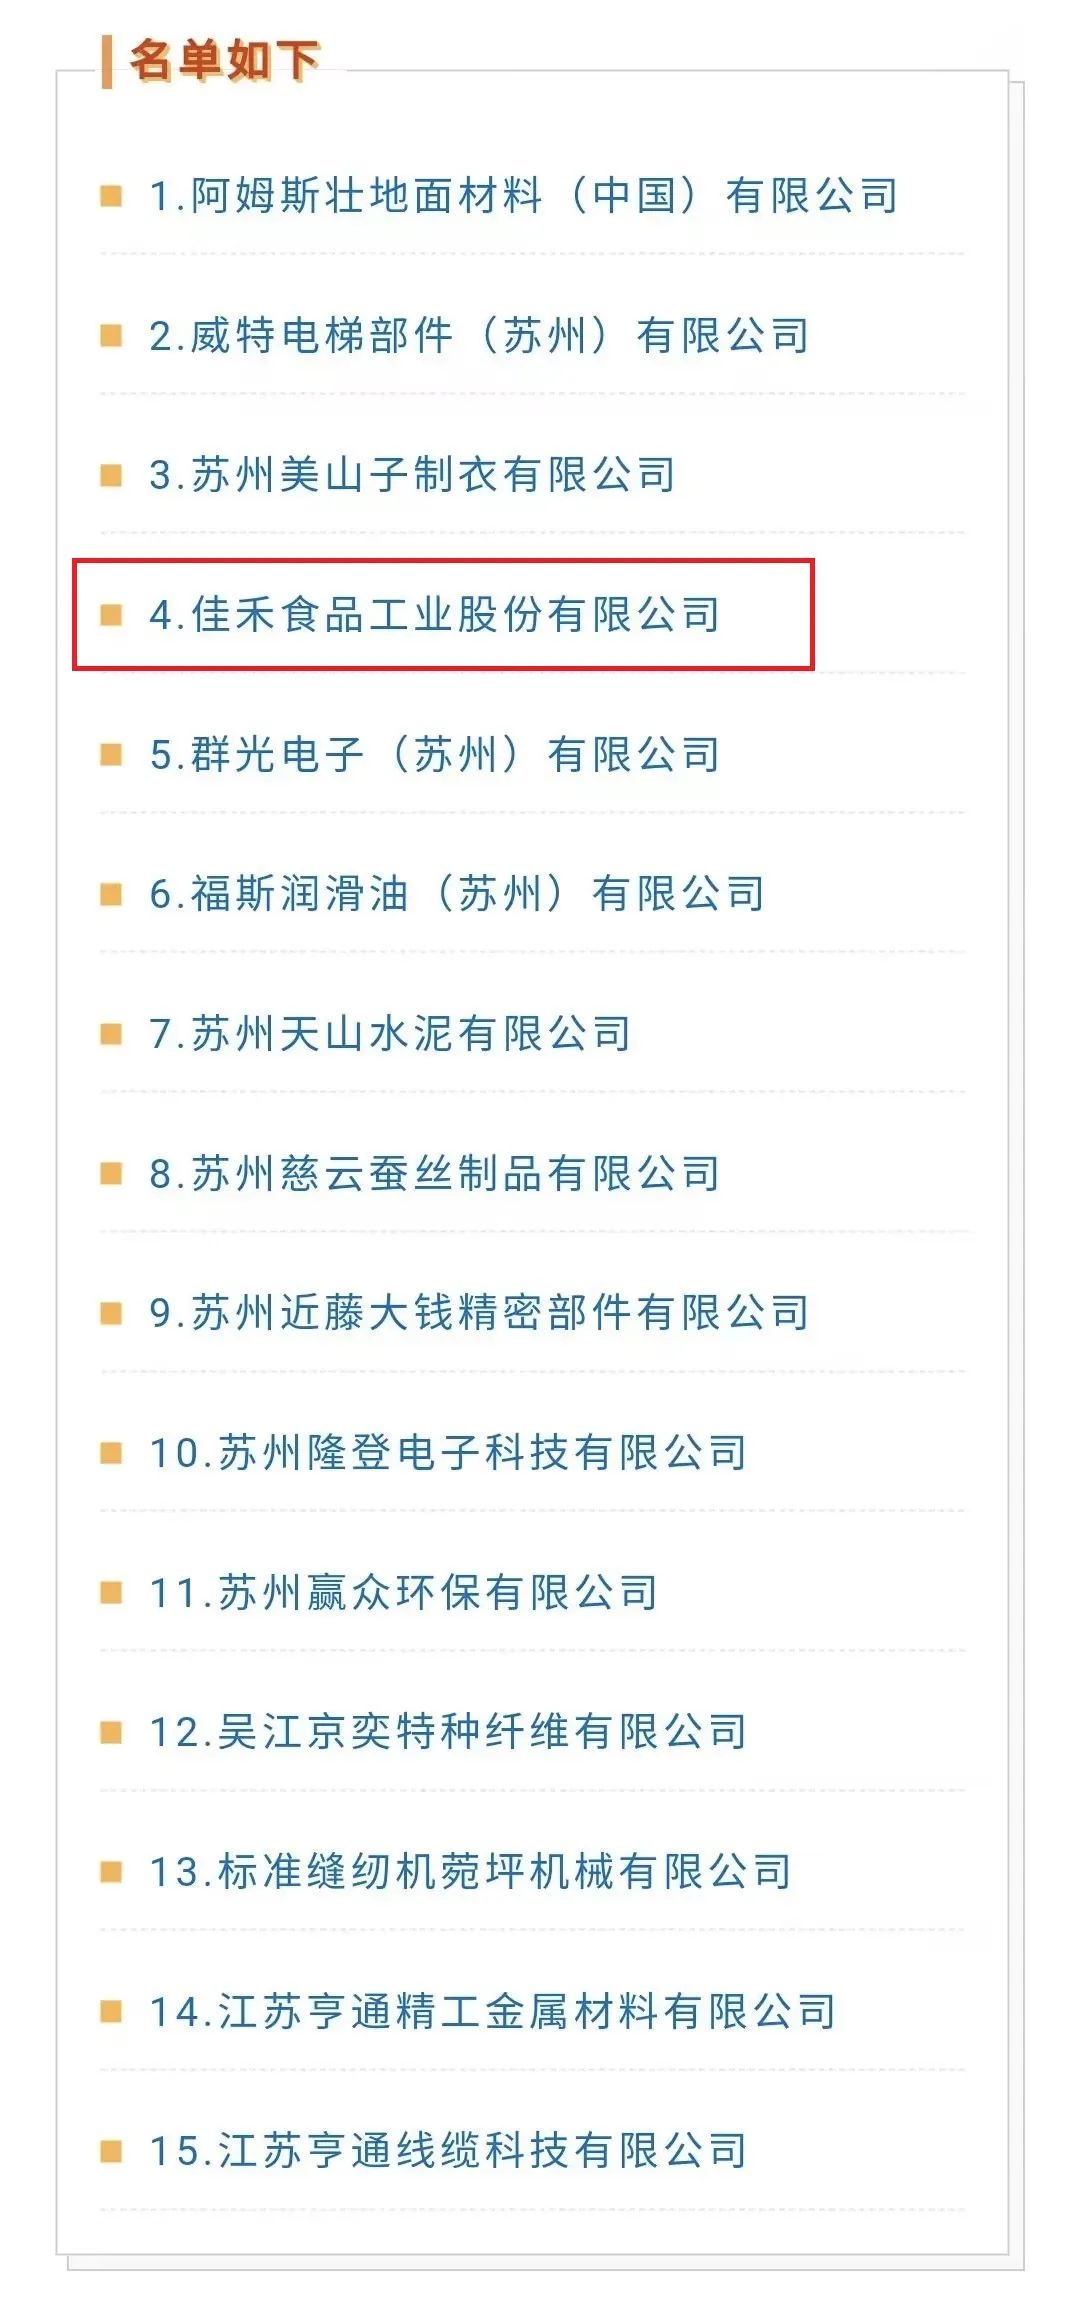1079x2306 pixels.
Task: Click 福斯润滑油（苏州）有限公司 item
Action: click(x=457, y=893)
